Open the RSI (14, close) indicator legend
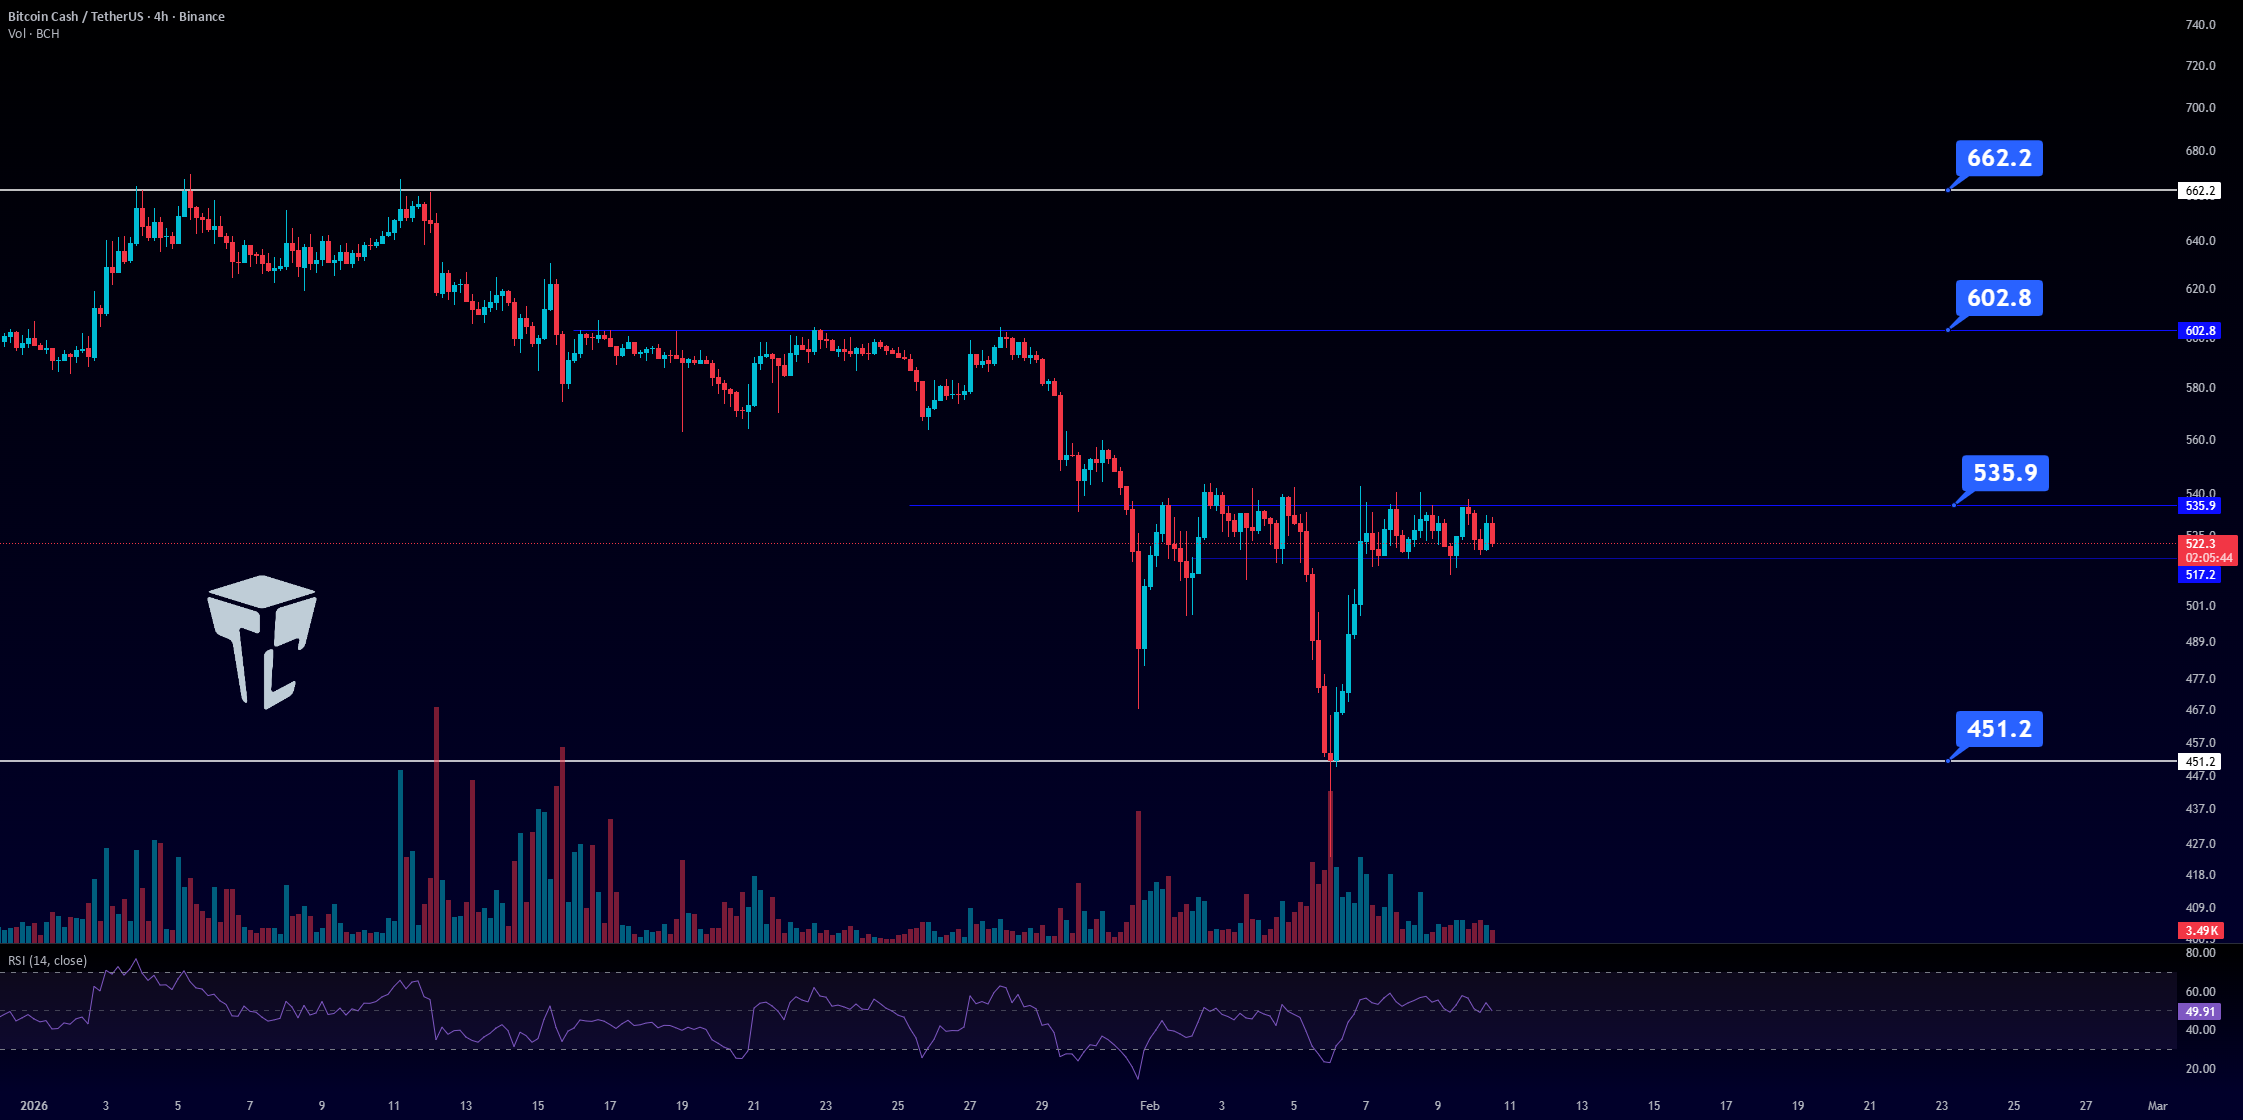The image size is (2243, 1120). tap(47, 960)
